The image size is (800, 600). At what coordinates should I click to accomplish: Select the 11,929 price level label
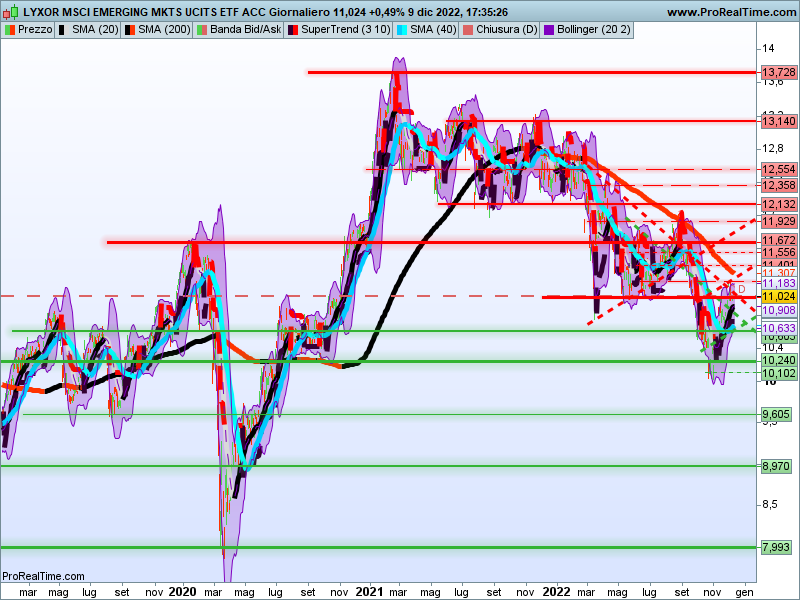[779, 221]
